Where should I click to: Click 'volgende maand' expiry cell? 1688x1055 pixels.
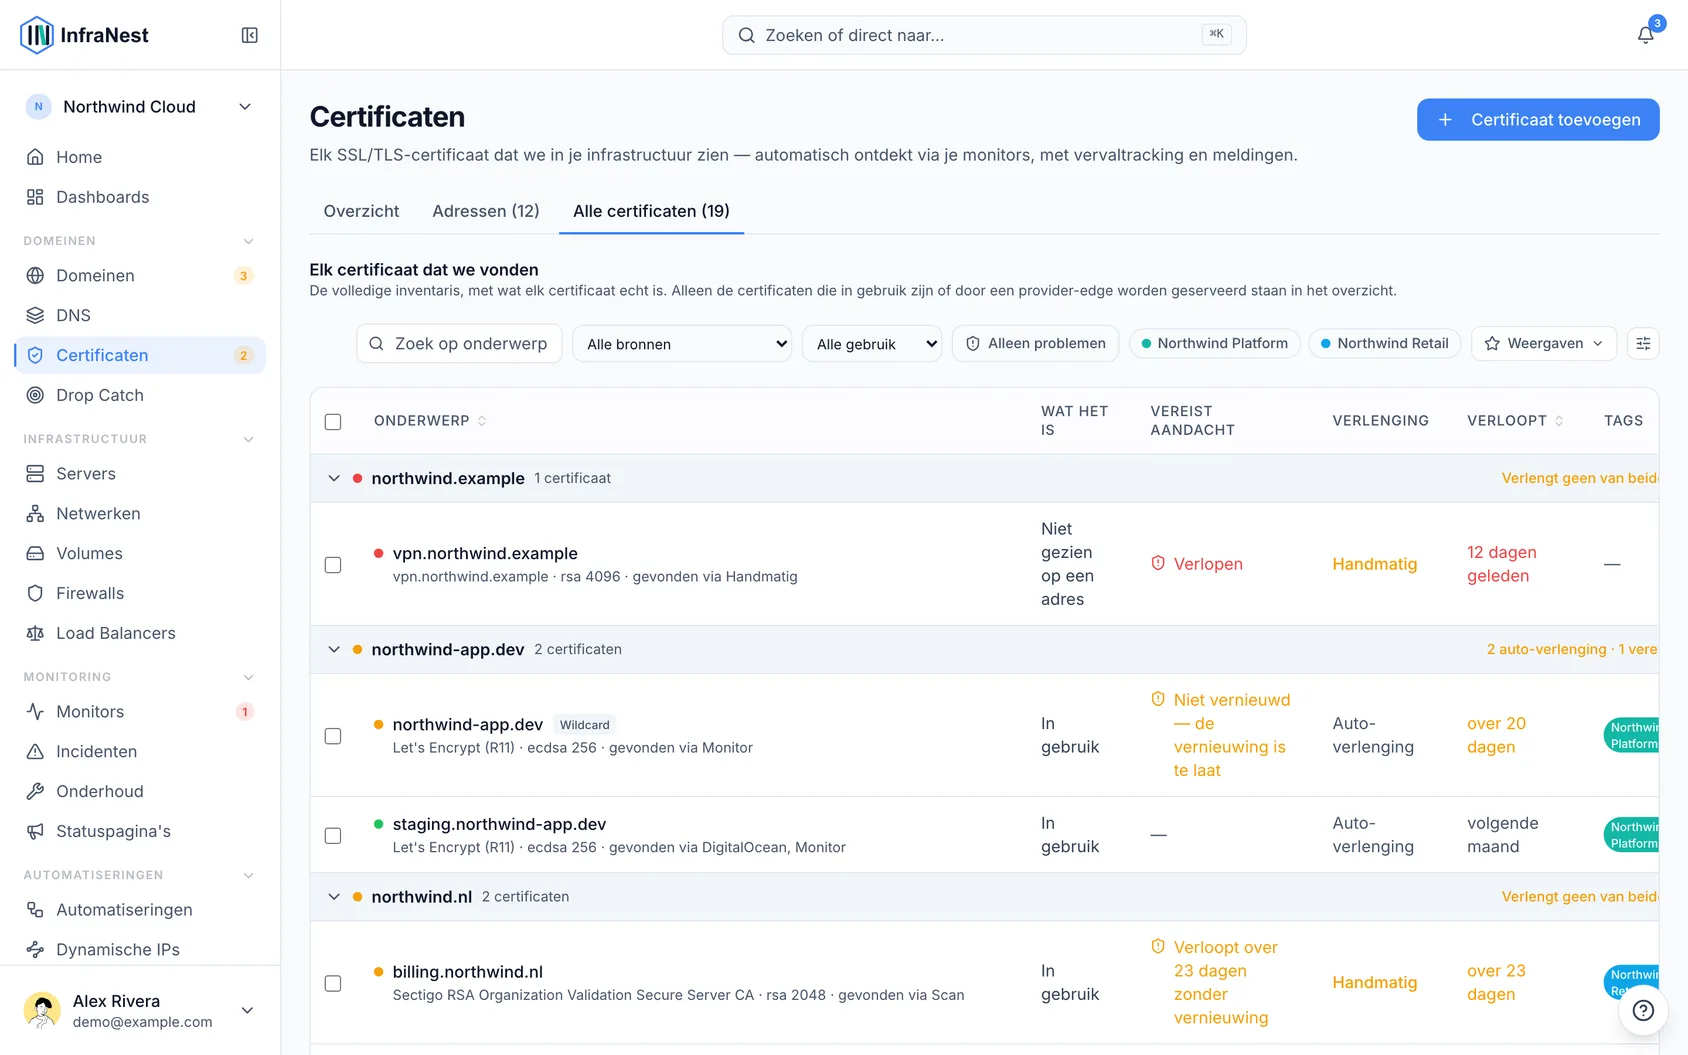[1502, 835]
